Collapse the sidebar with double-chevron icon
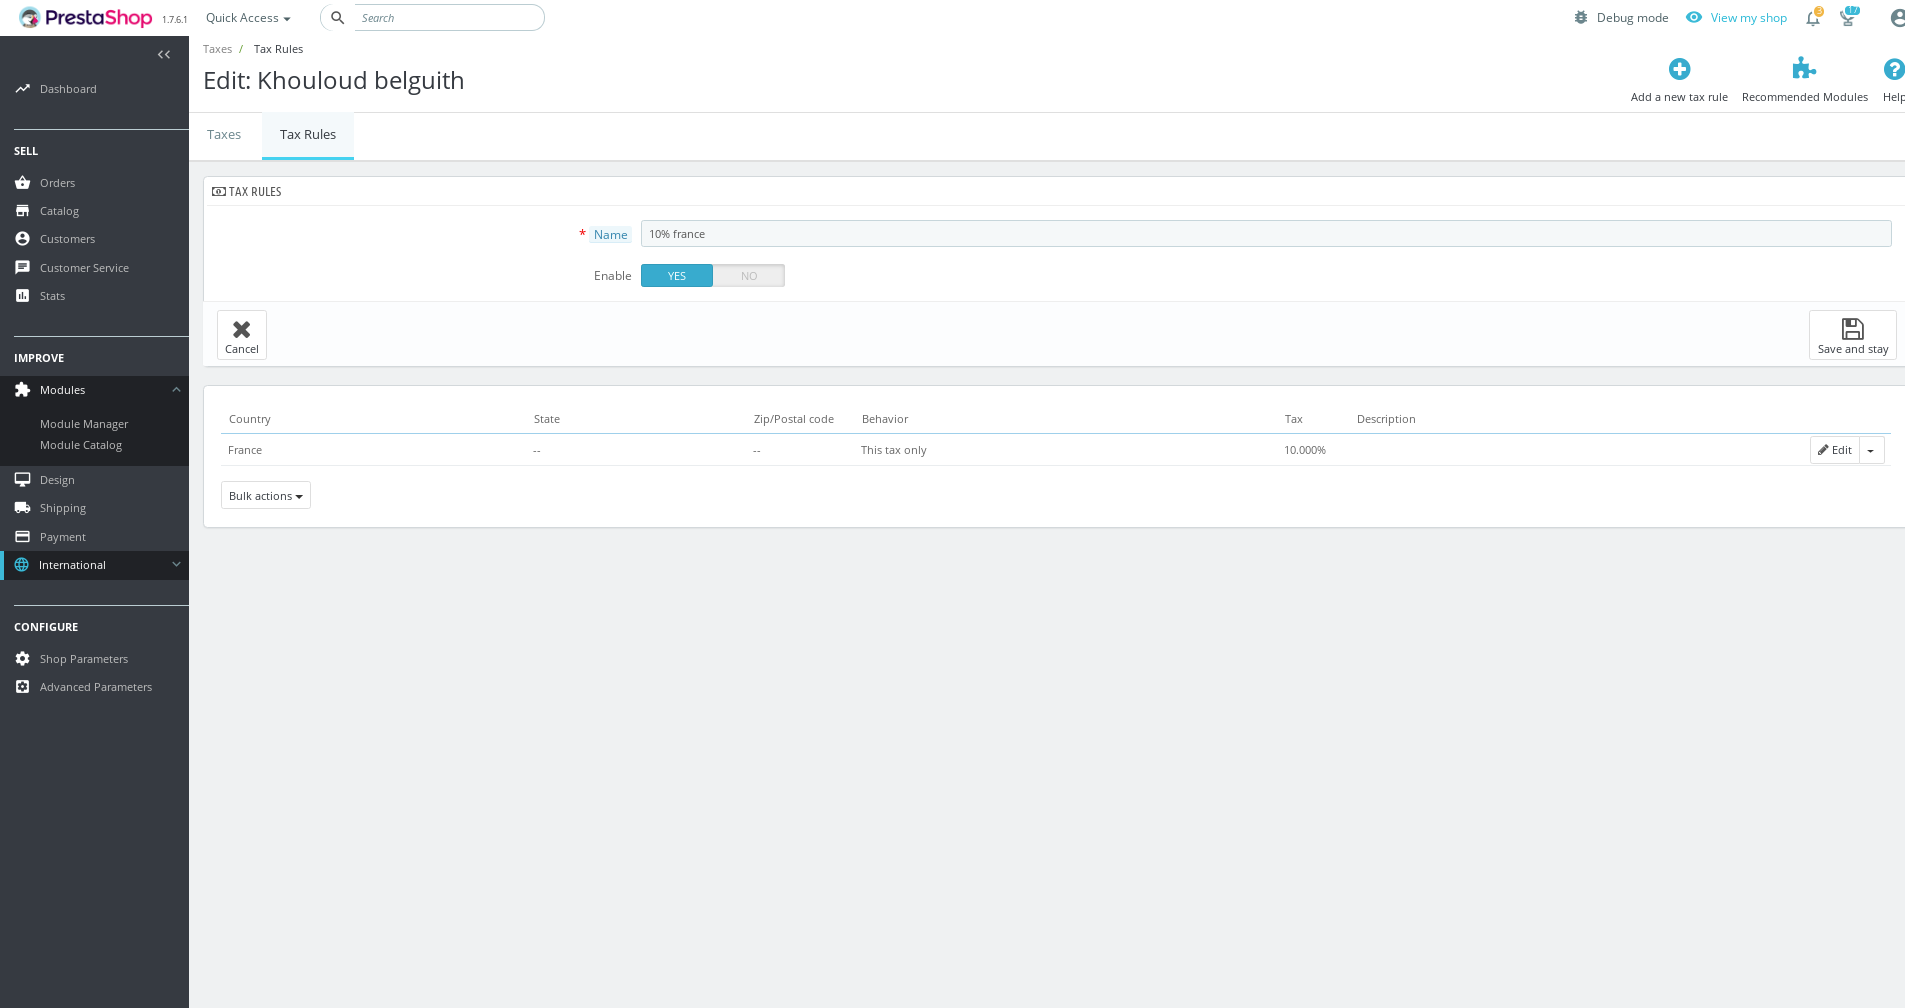 (x=164, y=55)
